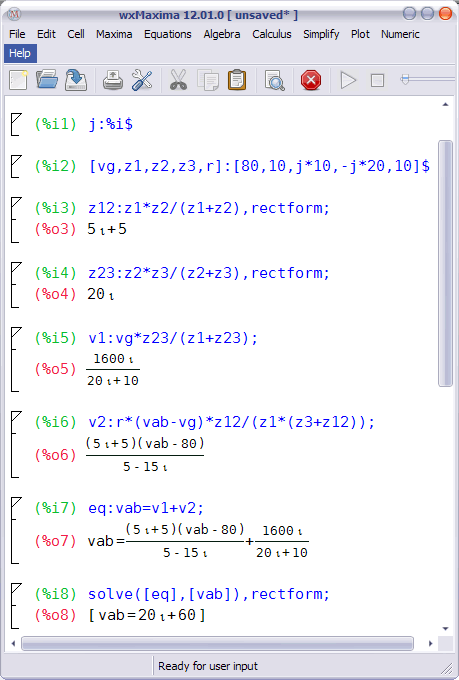Open the Numeric menu
The height and width of the screenshot is (680, 459).
400,34
